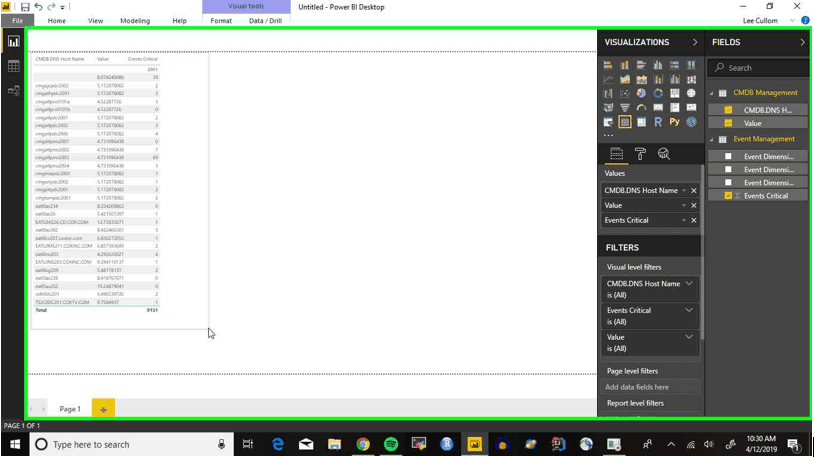814x457 pixels.
Task: Uncheck the CMDB.DNS H... field checkbox
Action: click(728, 110)
